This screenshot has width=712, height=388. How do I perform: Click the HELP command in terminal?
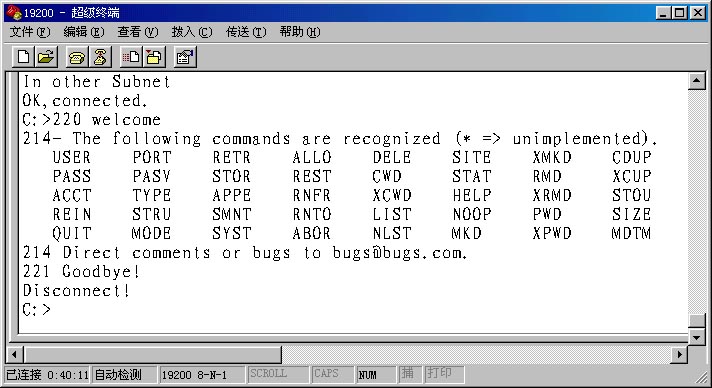[472, 195]
